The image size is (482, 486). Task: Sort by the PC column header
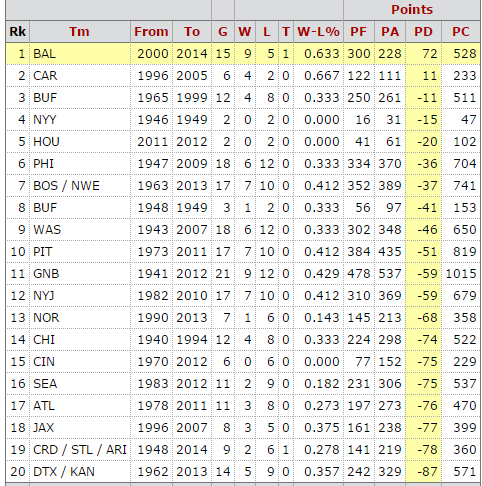click(461, 32)
